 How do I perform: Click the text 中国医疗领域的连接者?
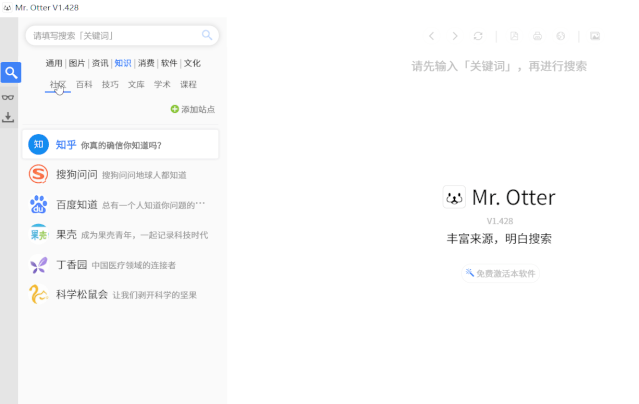click(134, 265)
